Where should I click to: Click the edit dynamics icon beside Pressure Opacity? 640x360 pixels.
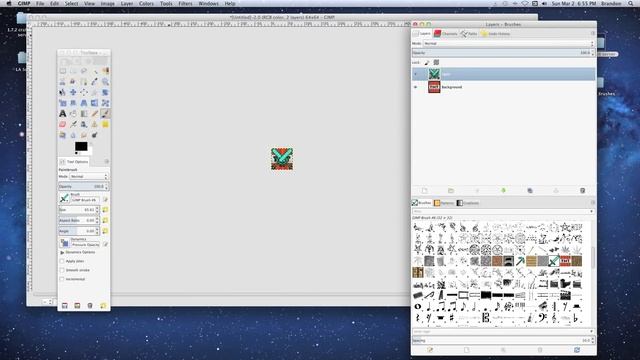pos(105,244)
